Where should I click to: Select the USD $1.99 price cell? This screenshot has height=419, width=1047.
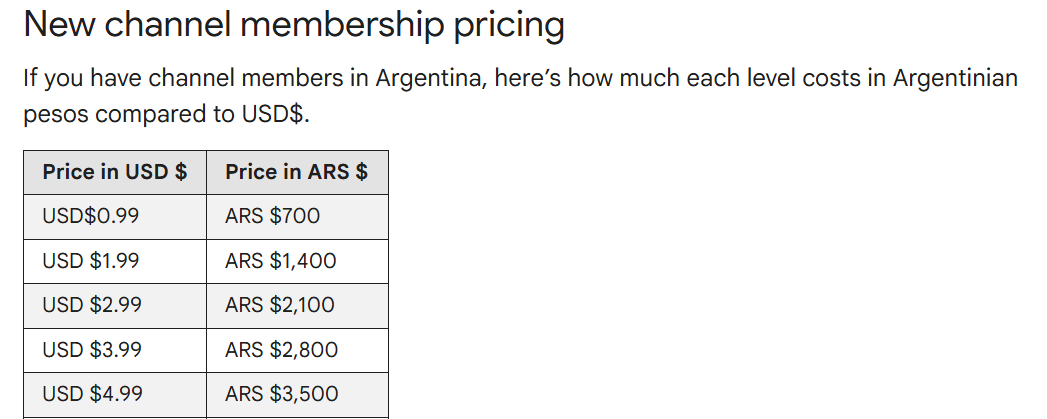tap(91, 261)
